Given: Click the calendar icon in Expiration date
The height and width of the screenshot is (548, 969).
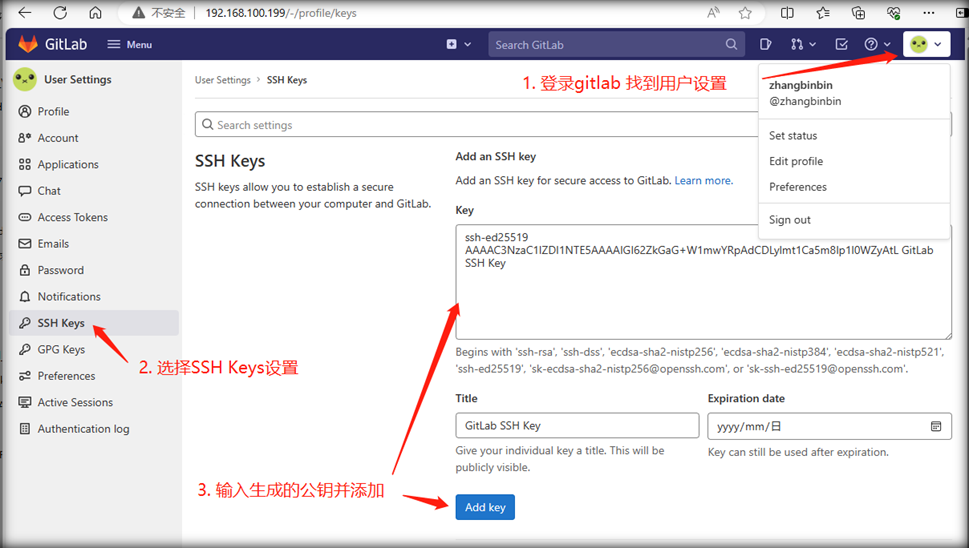Looking at the screenshot, I should (x=936, y=426).
